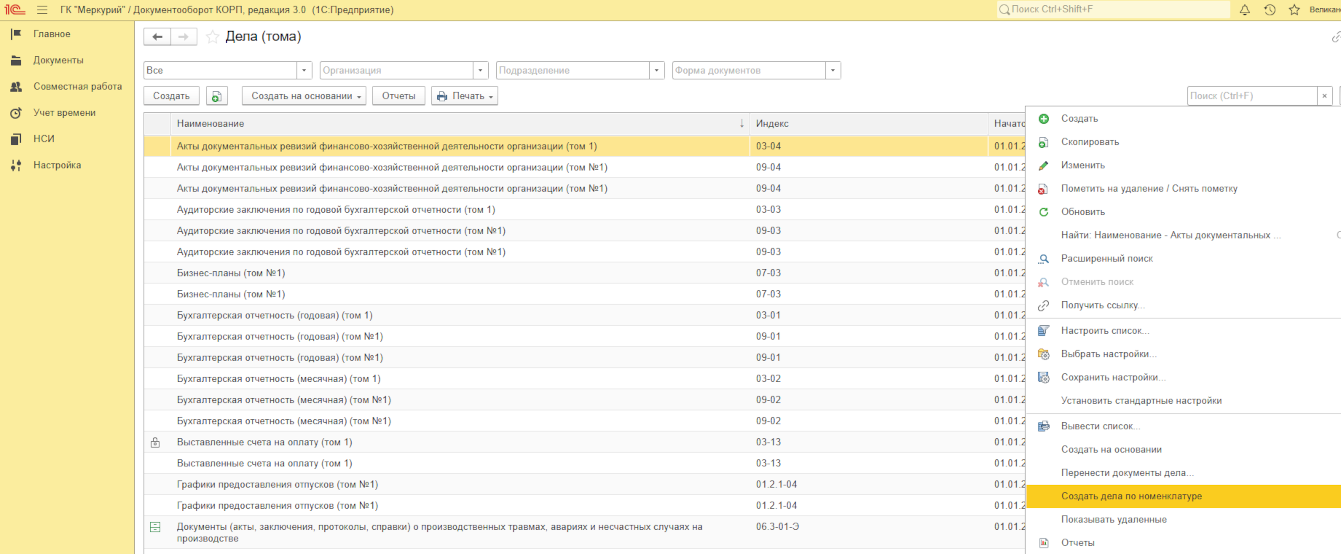Expand the Организация filter dropdown
The image size is (1341, 554).
pos(480,71)
